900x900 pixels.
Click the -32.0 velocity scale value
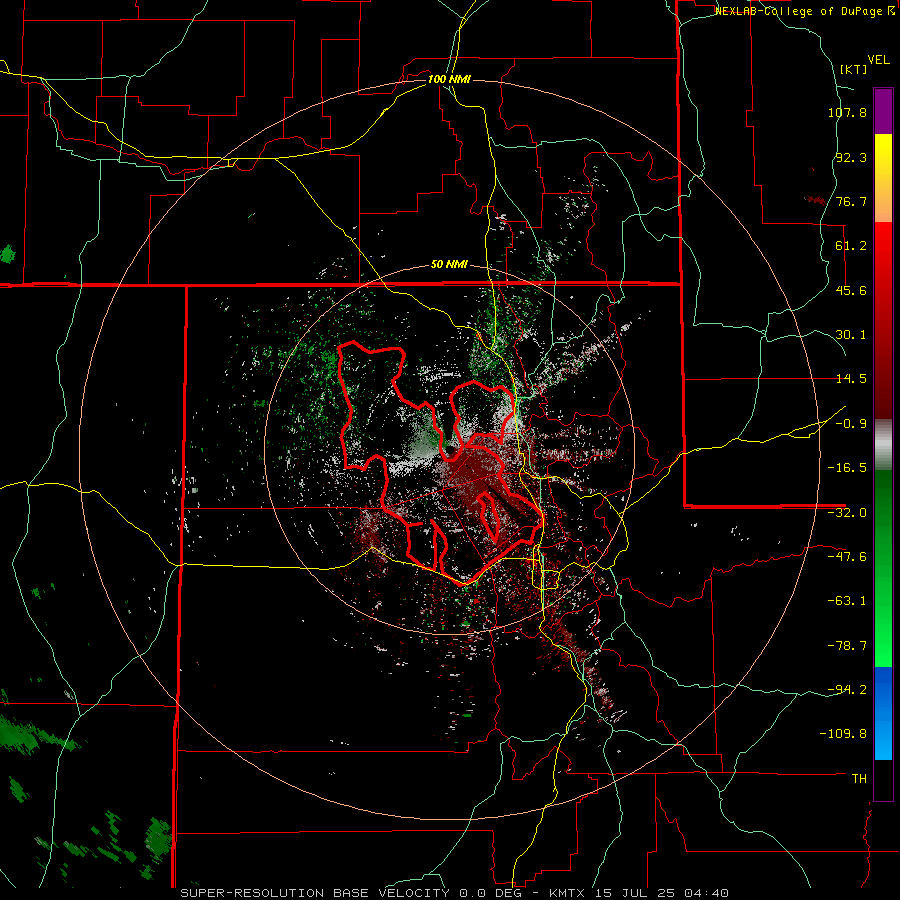click(x=847, y=513)
